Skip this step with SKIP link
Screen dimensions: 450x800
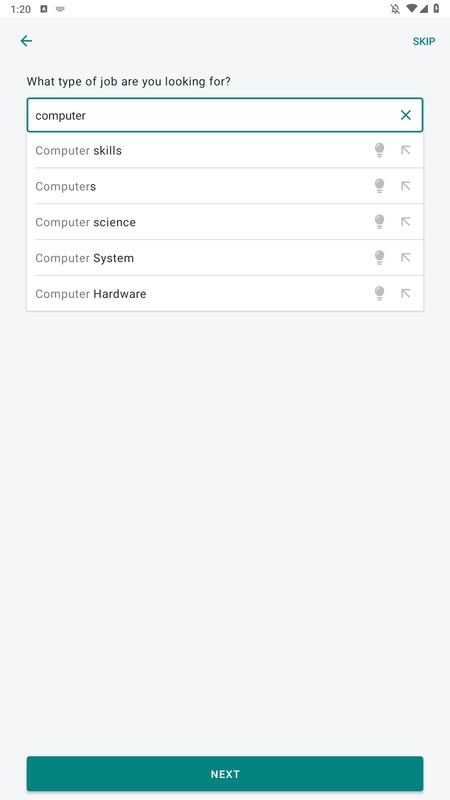[423, 41]
